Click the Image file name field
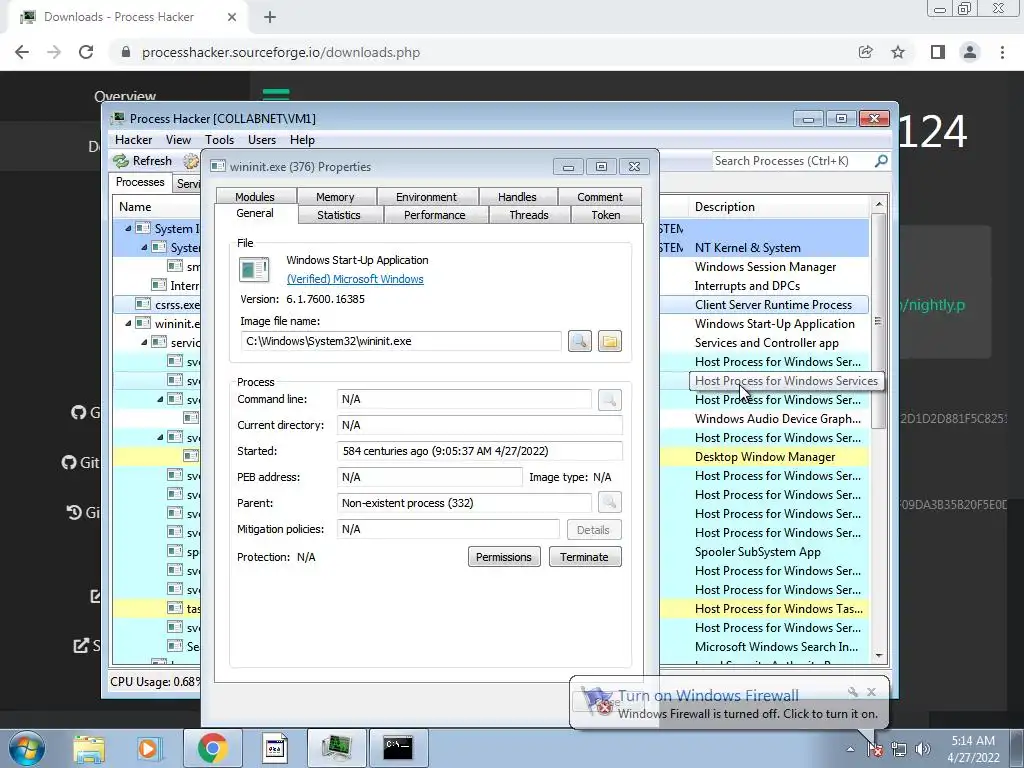Screen dimensions: 1024x768 pos(401,341)
